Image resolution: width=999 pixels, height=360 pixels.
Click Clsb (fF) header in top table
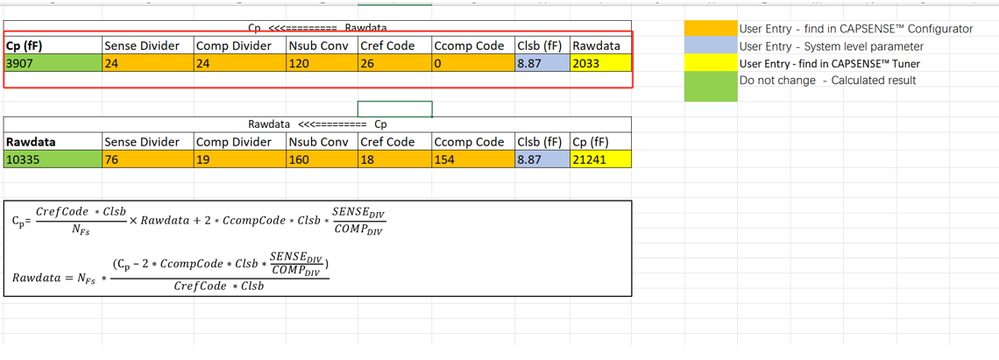tap(543, 46)
